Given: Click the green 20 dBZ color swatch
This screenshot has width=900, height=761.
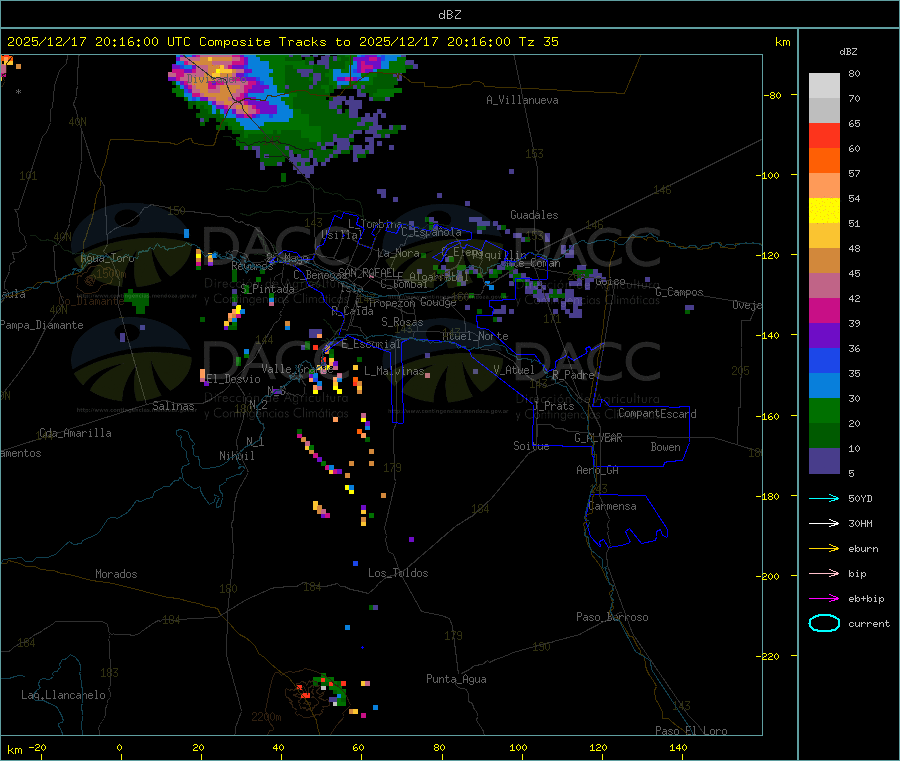Looking at the screenshot, I should pyautogui.click(x=824, y=410).
